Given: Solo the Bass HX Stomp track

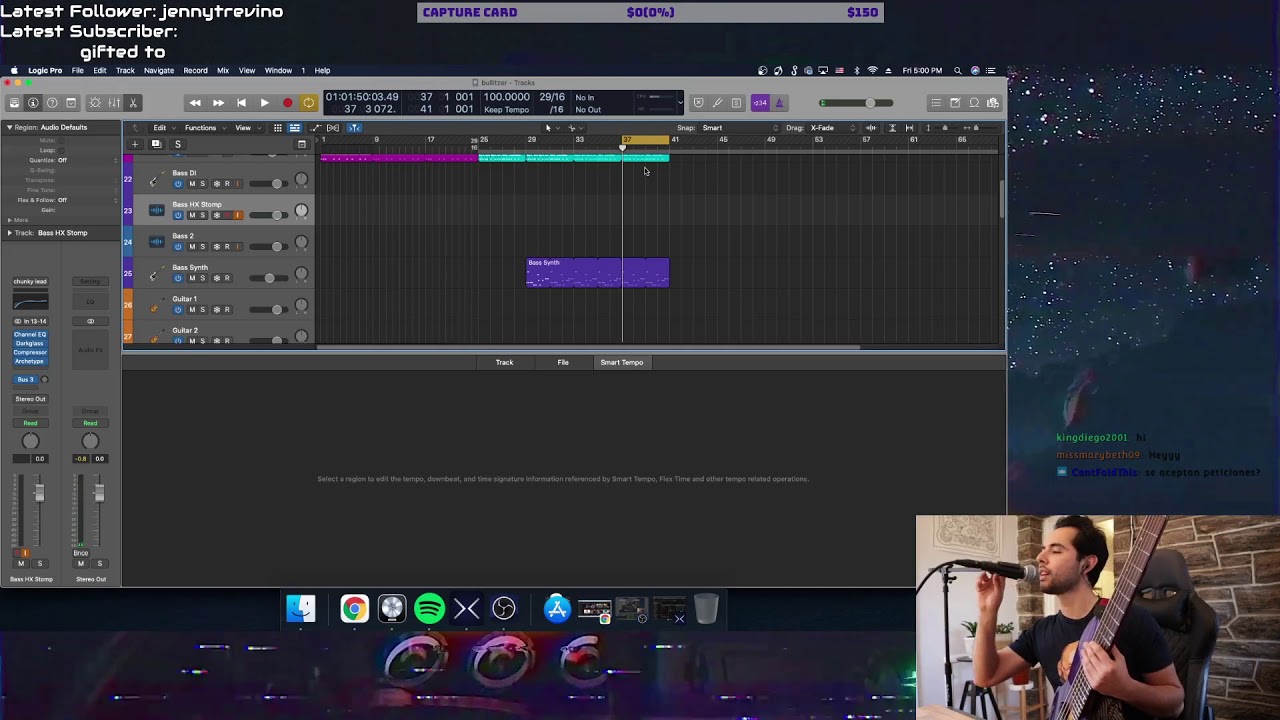Looking at the screenshot, I should pos(203,215).
